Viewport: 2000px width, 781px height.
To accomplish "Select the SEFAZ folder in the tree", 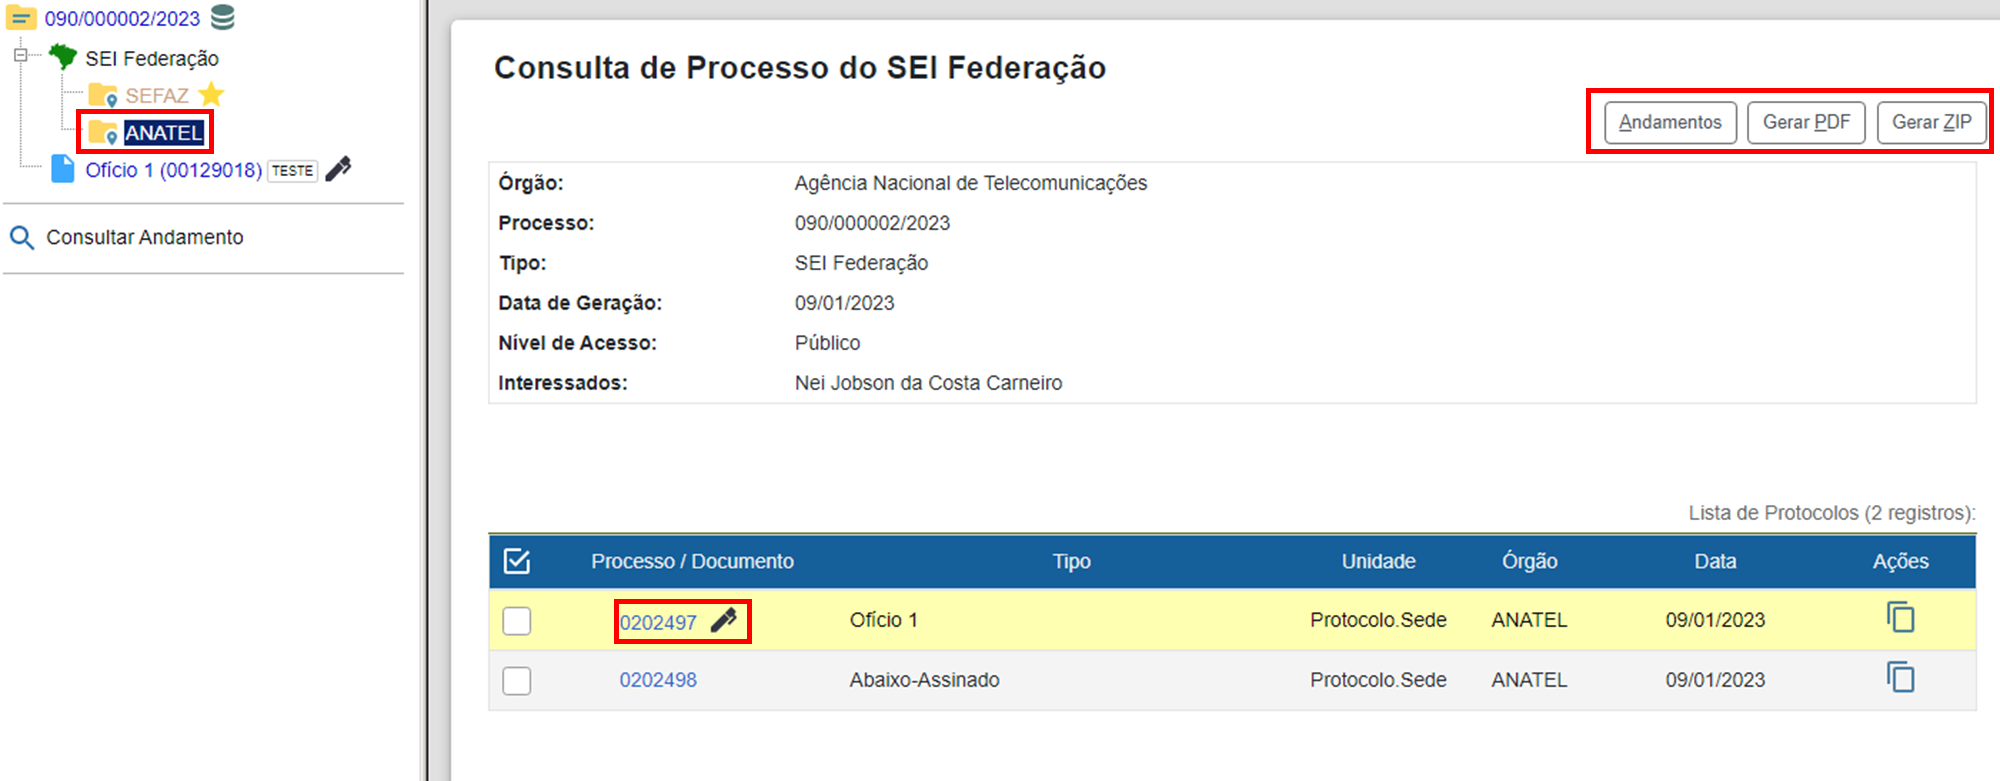I will (156, 95).
